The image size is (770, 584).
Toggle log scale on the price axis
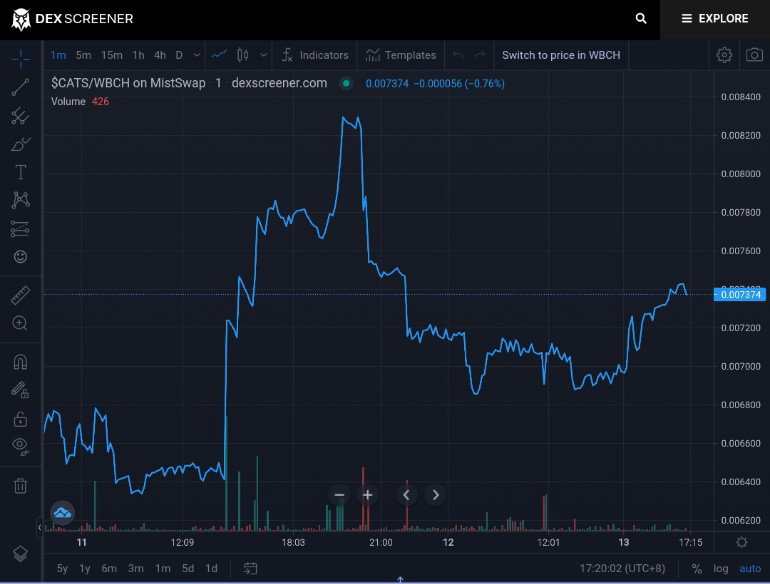(720, 568)
